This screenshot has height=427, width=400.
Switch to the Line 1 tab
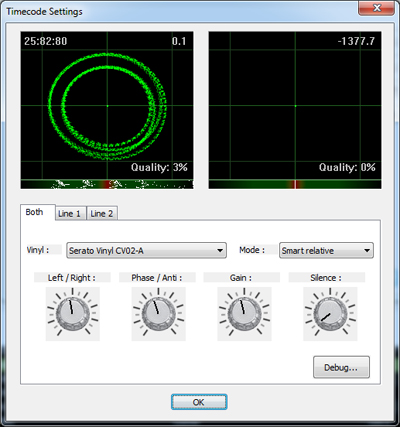pyautogui.click(x=69, y=213)
